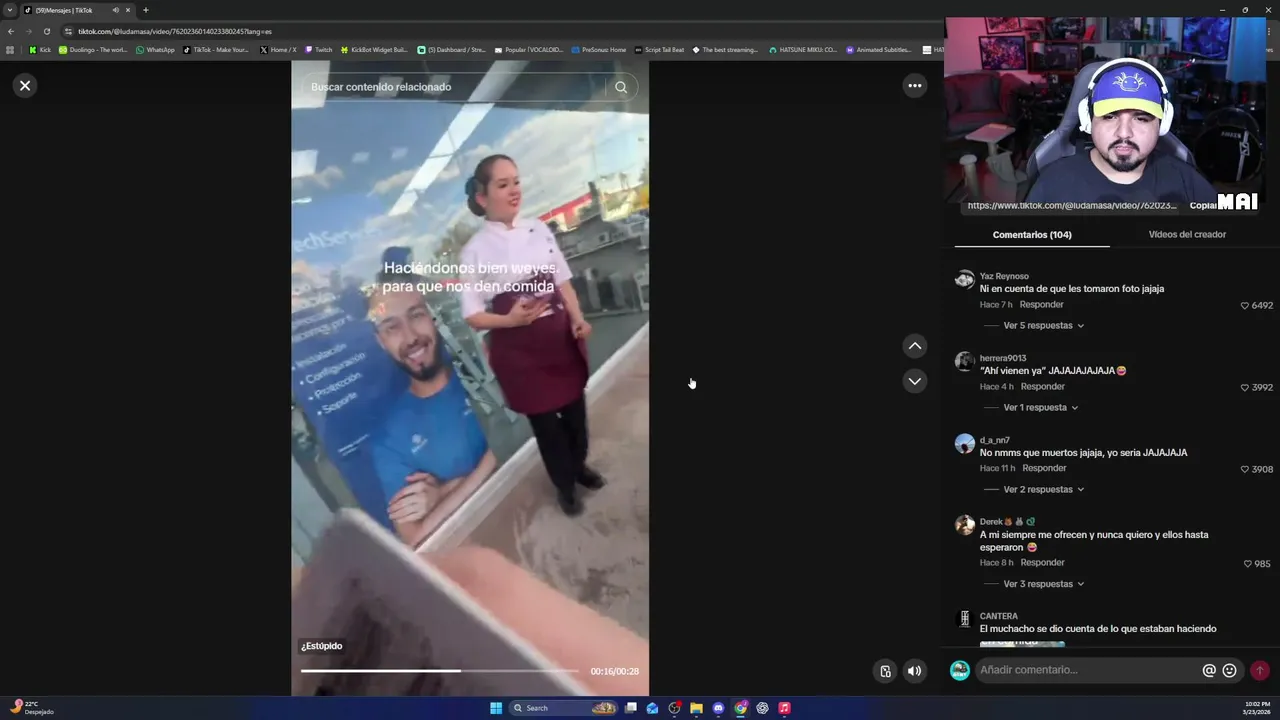This screenshot has height=720, width=1280.
Task: Open d_a_nn7's profile avatar
Action: click(964, 444)
